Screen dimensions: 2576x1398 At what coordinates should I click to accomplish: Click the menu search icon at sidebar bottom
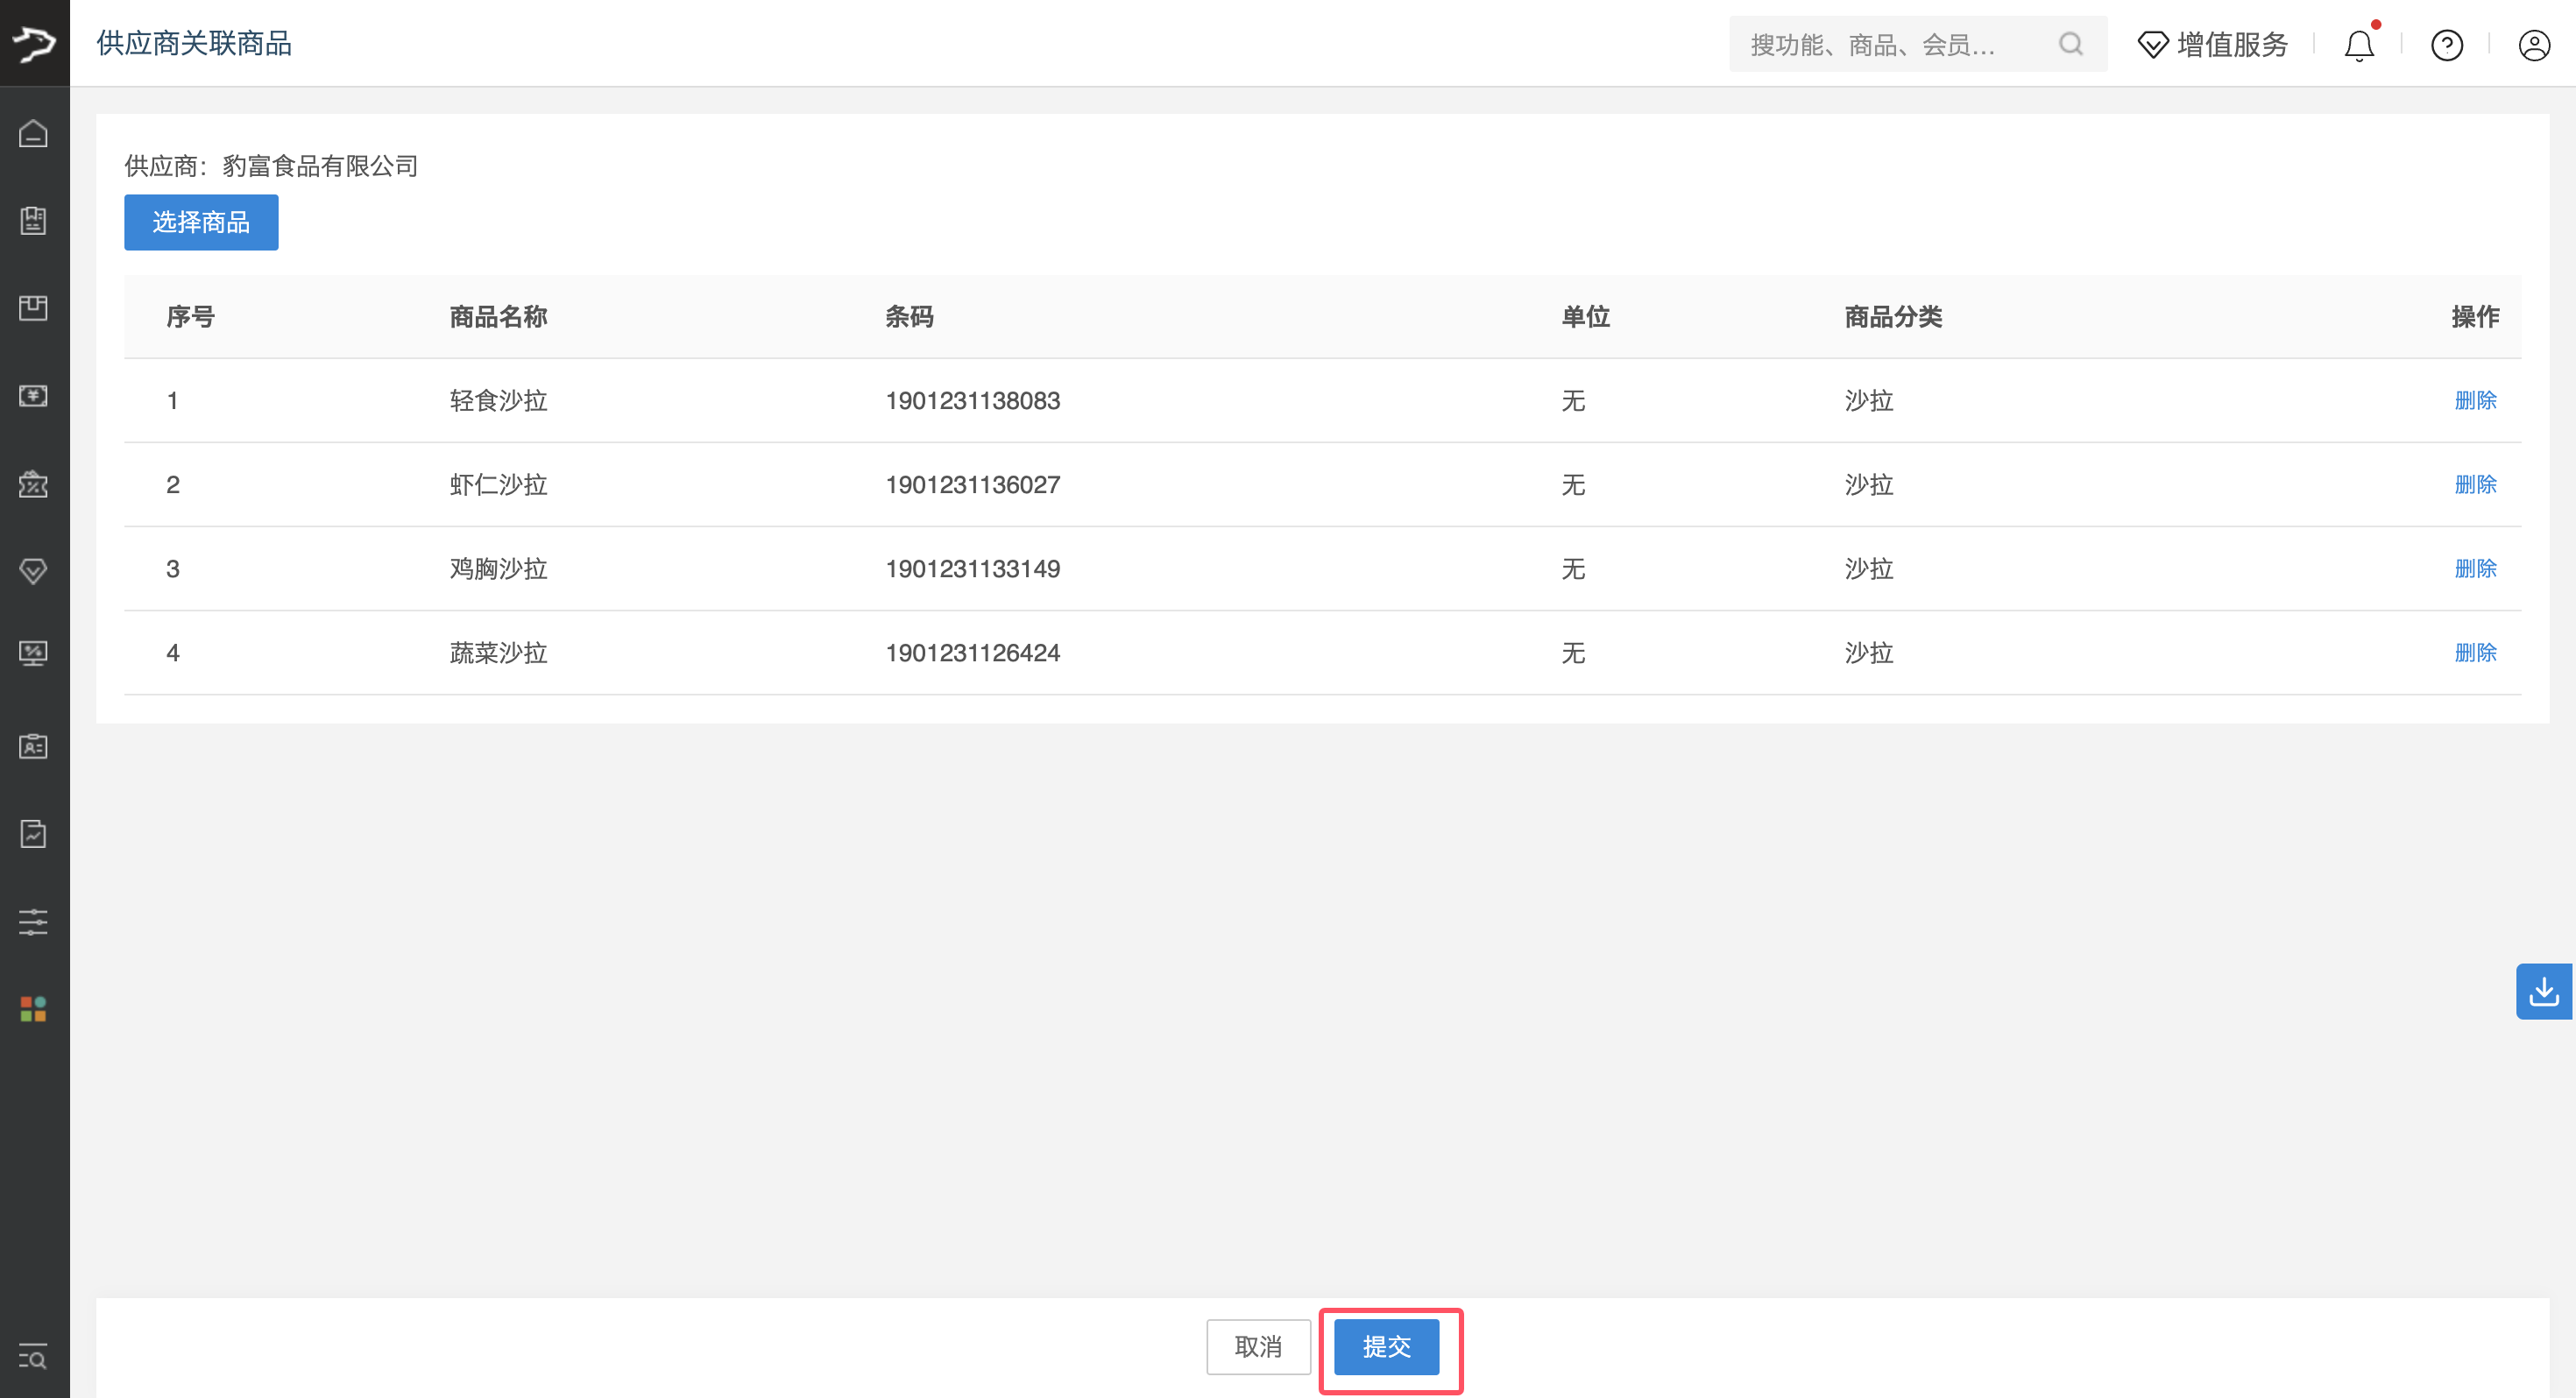(x=33, y=1357)
